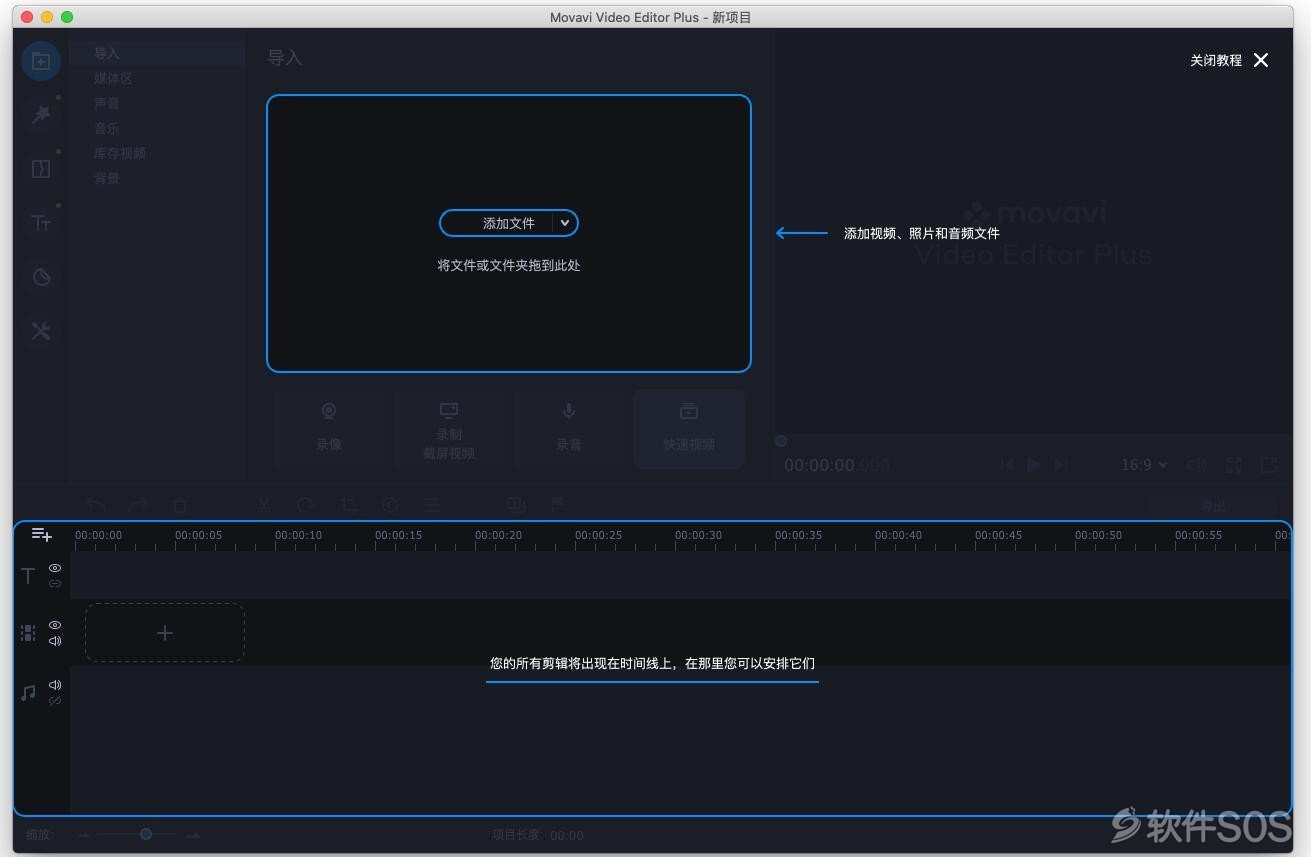
Task: Click the 00:00:50 mark on timeline ruler
Action: click(x=1098, y=535)
